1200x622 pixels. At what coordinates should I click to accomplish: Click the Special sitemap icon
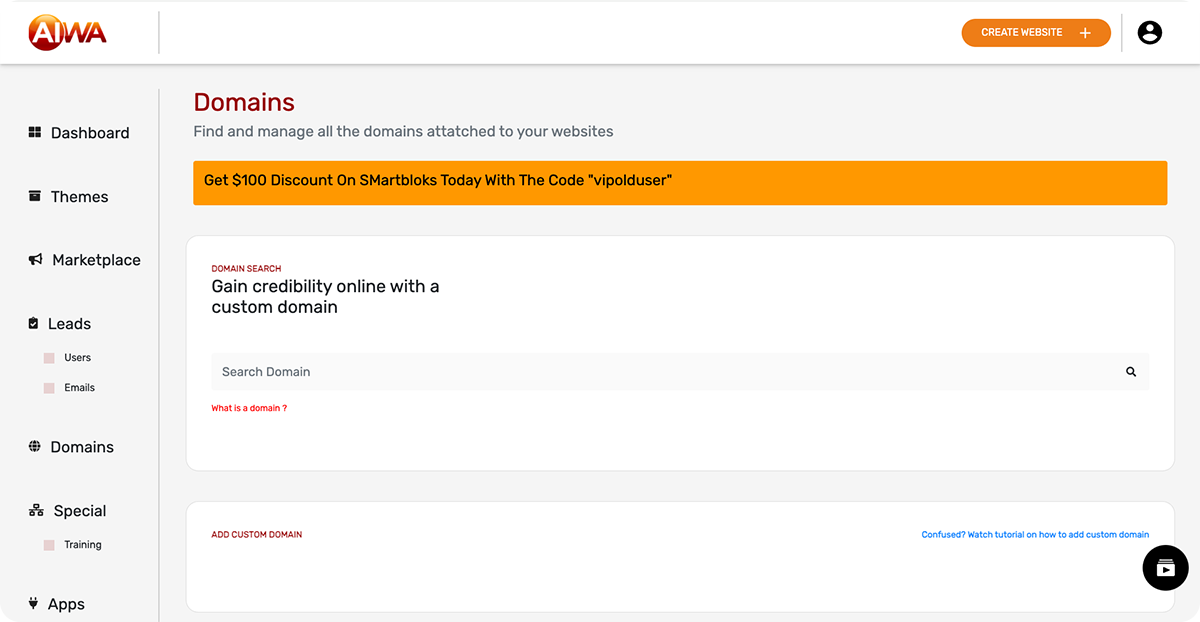click(36, 511)
